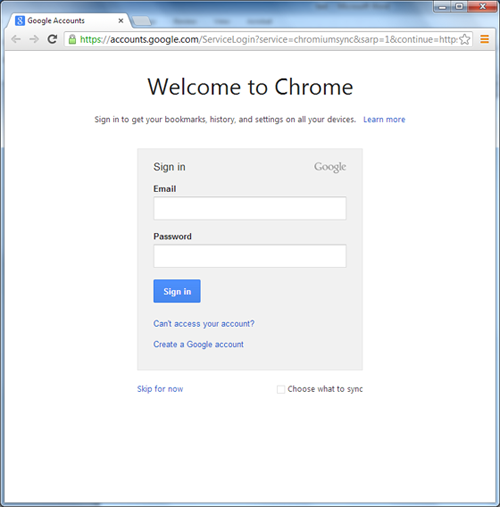Click Skip for now link
The image size is (500, 507).
pos(160,389)
